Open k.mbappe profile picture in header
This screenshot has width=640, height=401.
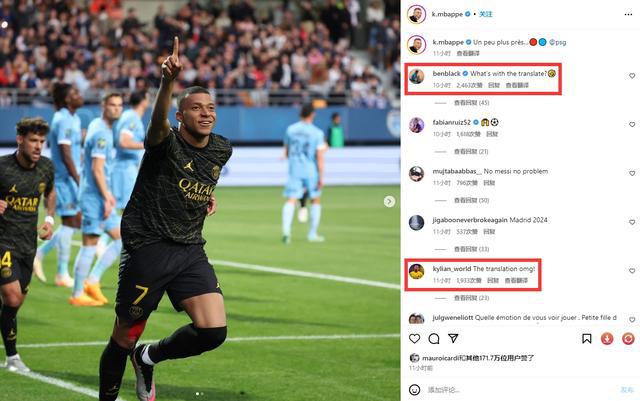point(416,14)
